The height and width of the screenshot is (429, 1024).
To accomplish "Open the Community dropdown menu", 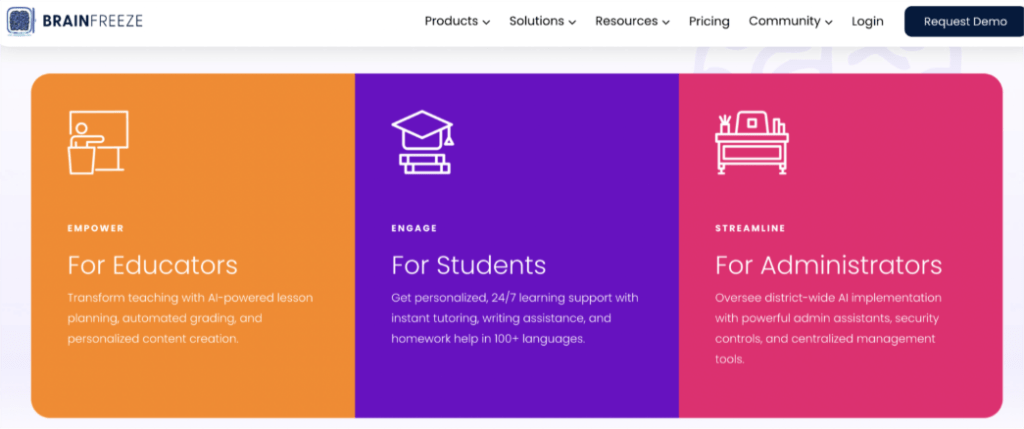I will click(790, 21).
